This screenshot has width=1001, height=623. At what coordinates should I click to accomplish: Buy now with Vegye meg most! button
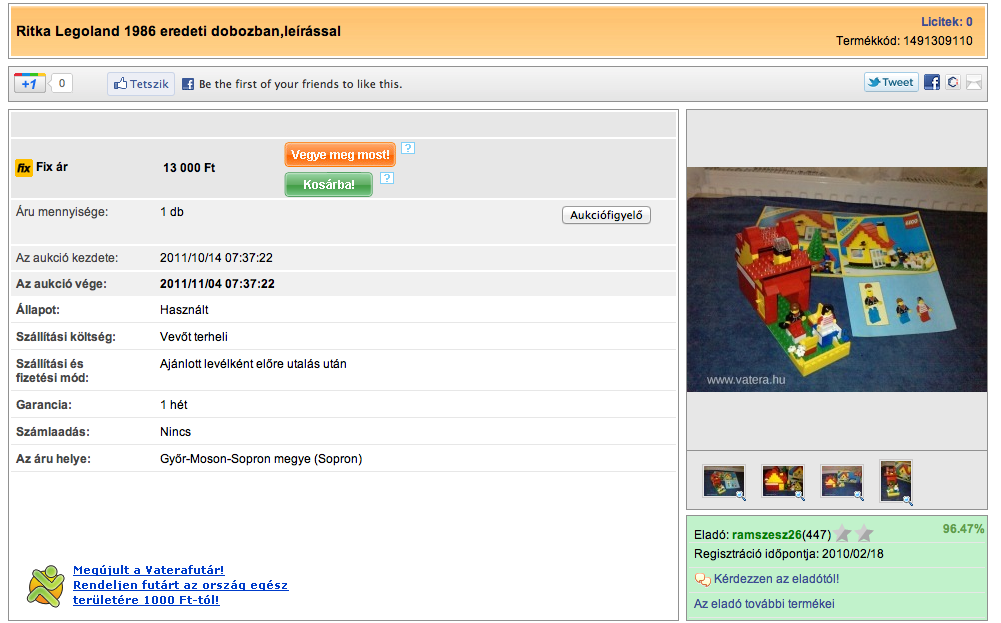[x=340, y=154]
